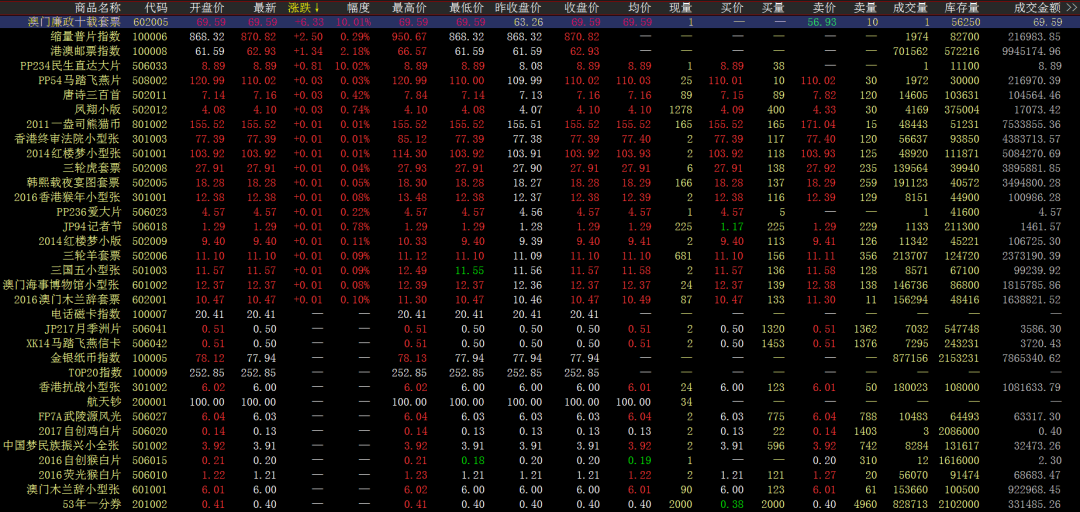Choose the 航天钞 row
The height and width of the screenshot is (512, 1080).
tap(540, 402)
